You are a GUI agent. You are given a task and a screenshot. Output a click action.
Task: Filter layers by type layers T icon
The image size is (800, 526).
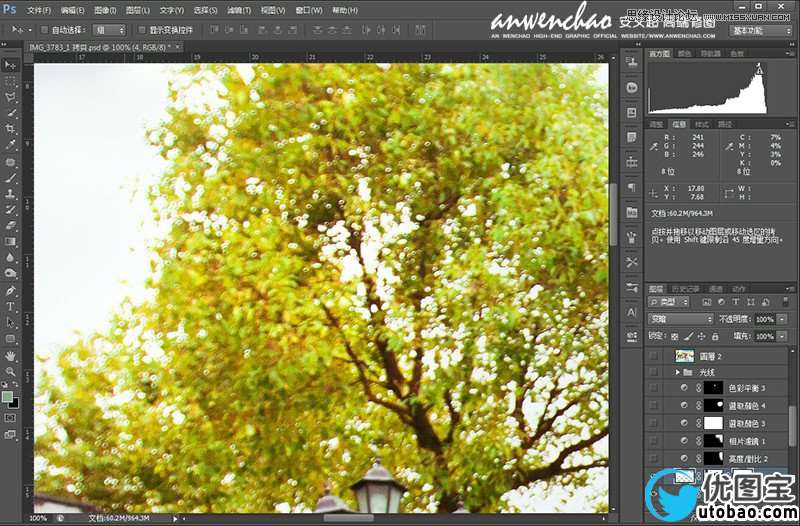click(736, 302)
